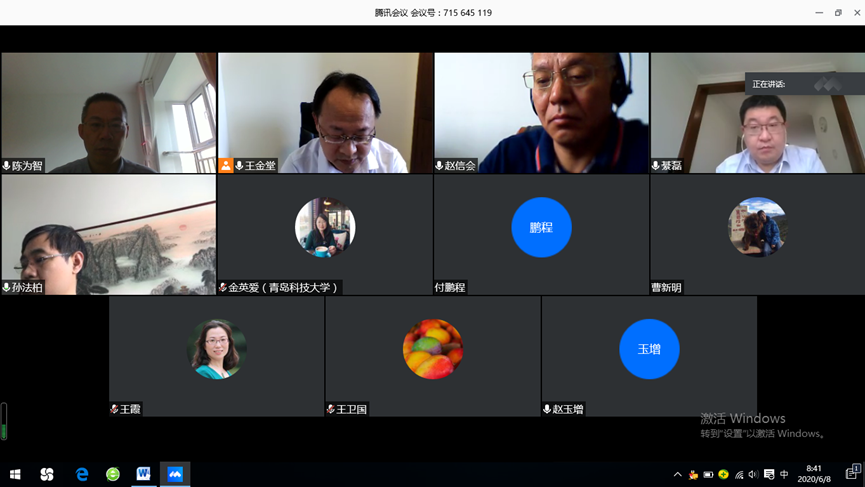
Task: Click the 金英爱（青岛科技大学）name label
Action: pos(283,287)
